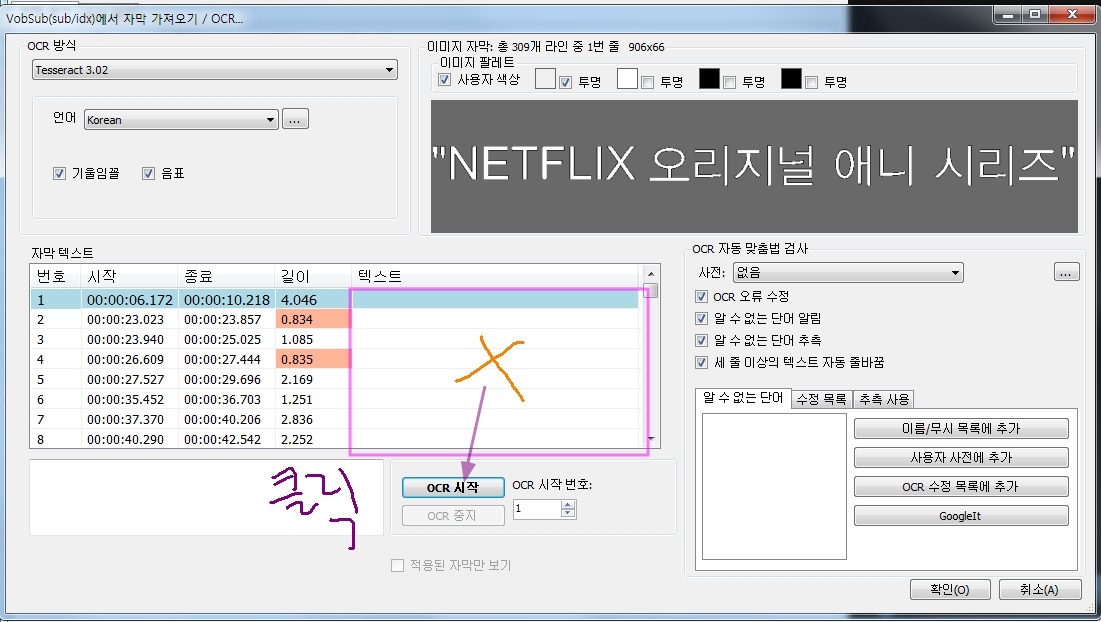
Task: Click the fourth black palette swatch
Action: pyautogui.click(x=791, y=79)
